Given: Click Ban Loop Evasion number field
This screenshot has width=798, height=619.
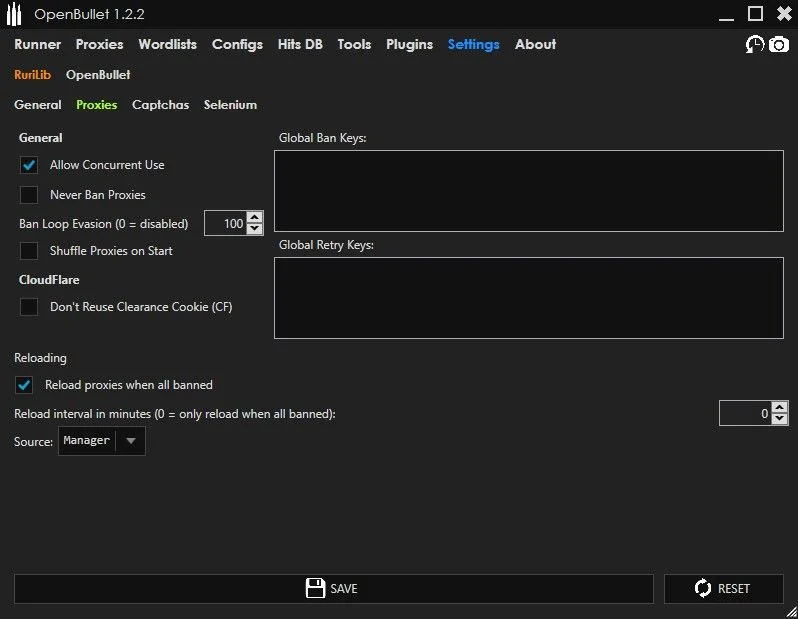Looking at the screenshot, I should (225, 223).
